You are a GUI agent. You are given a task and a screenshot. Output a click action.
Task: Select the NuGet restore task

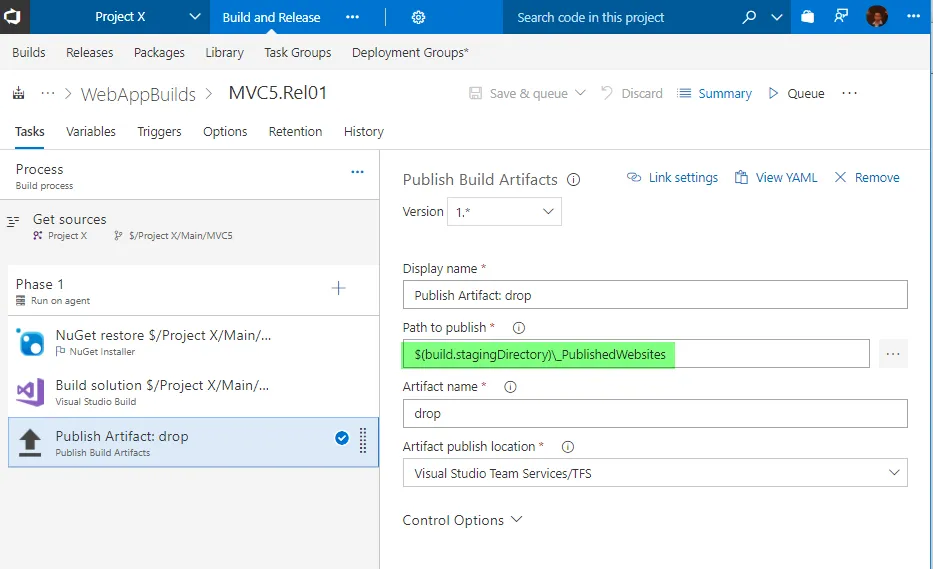193,342
